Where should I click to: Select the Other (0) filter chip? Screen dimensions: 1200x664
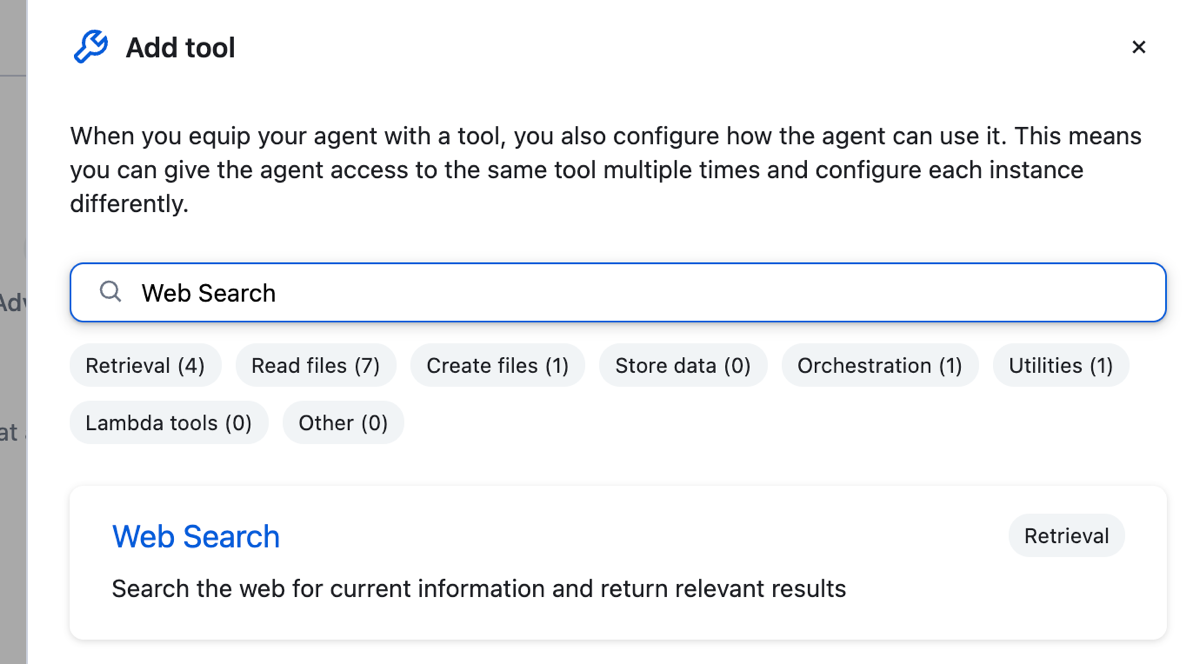343,422
